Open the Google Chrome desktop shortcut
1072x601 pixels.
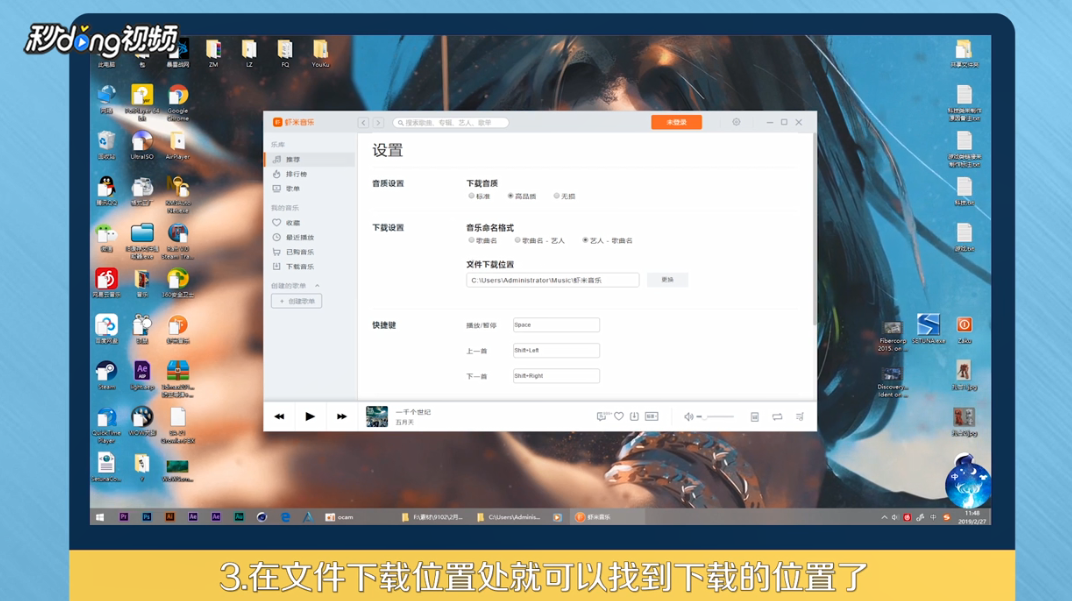(178, 103)
